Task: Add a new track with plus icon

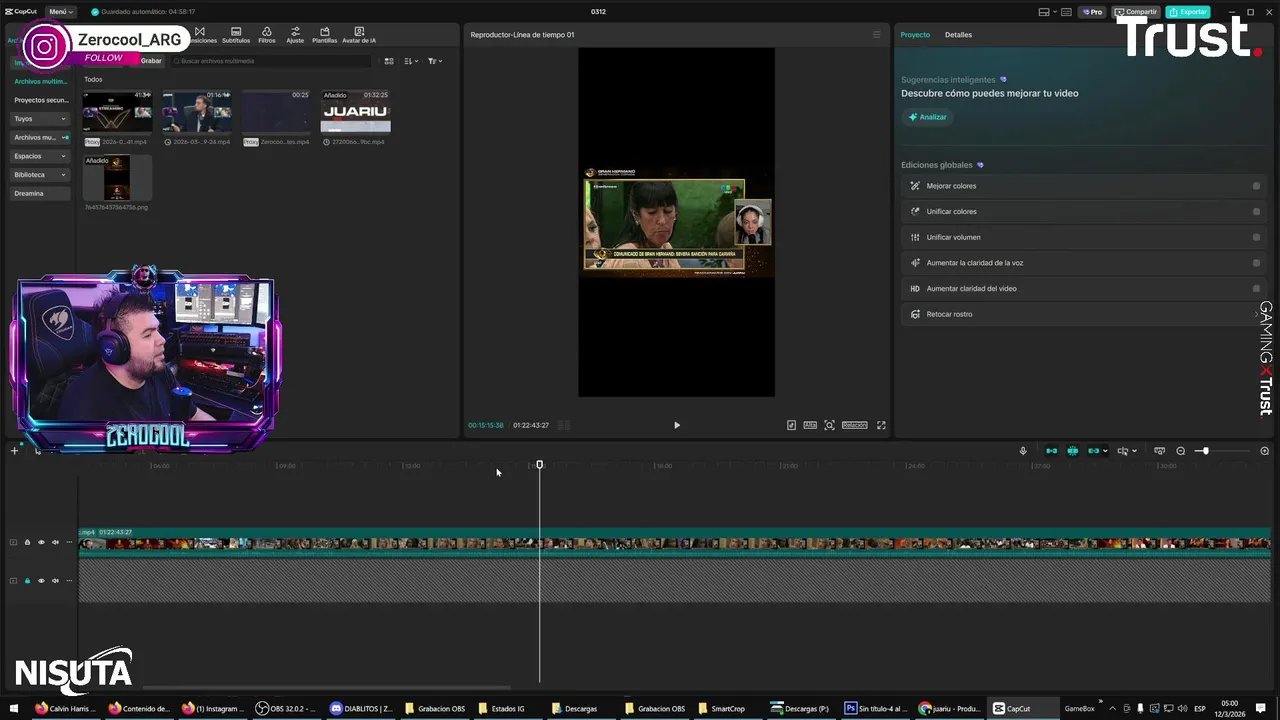Action: point(14,451)
